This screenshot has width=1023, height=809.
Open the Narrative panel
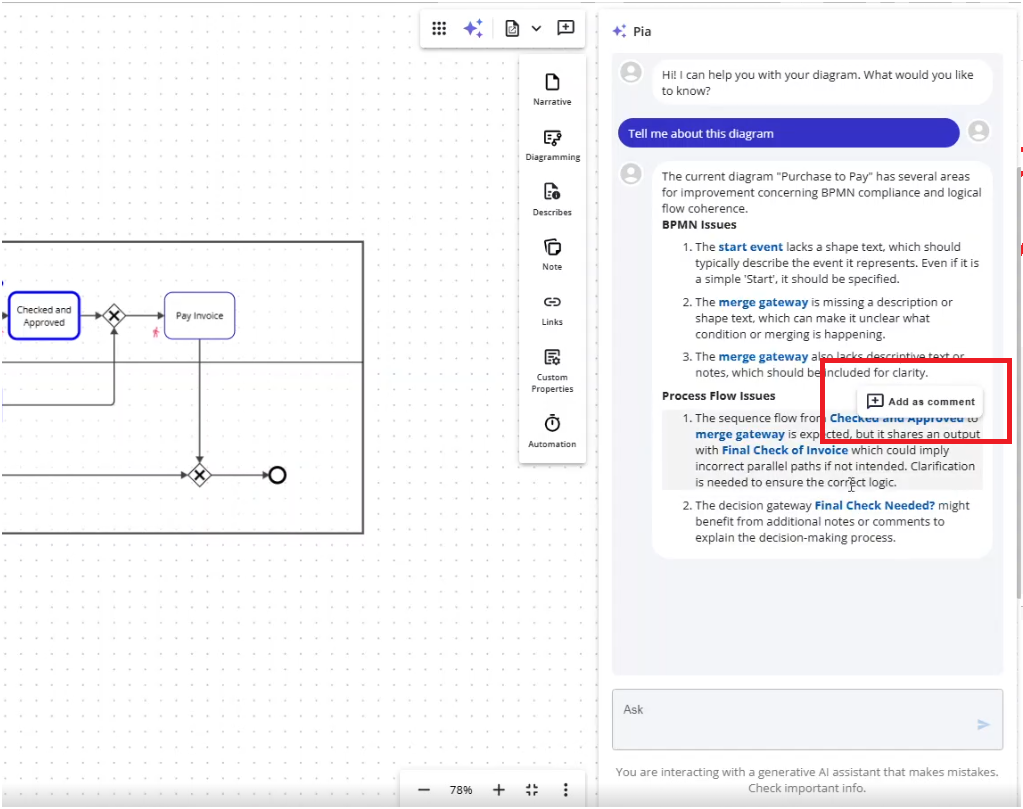coord(552,88)
